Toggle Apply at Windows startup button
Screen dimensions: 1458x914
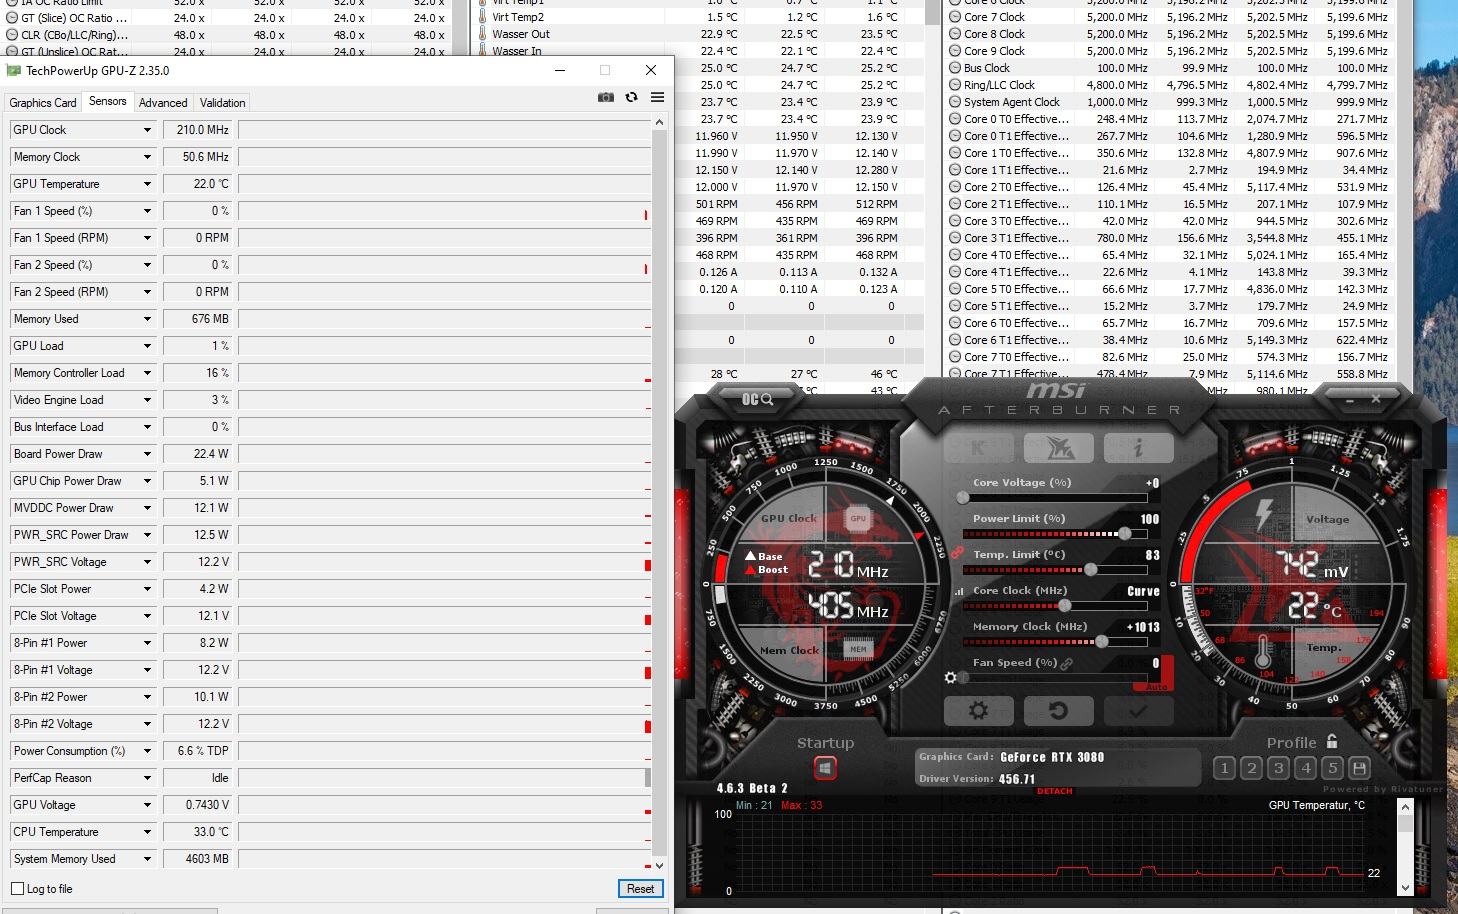(825, 768)
